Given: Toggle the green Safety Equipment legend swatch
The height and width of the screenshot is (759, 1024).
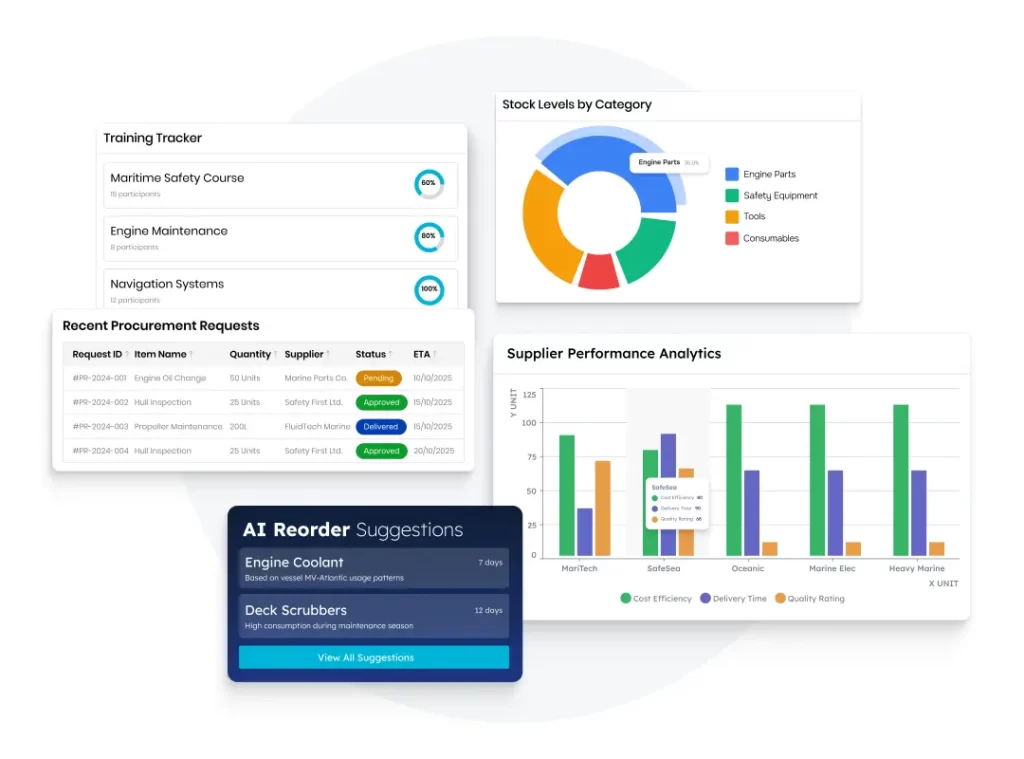Looking at the screenshot, I should tap(732, 195).
